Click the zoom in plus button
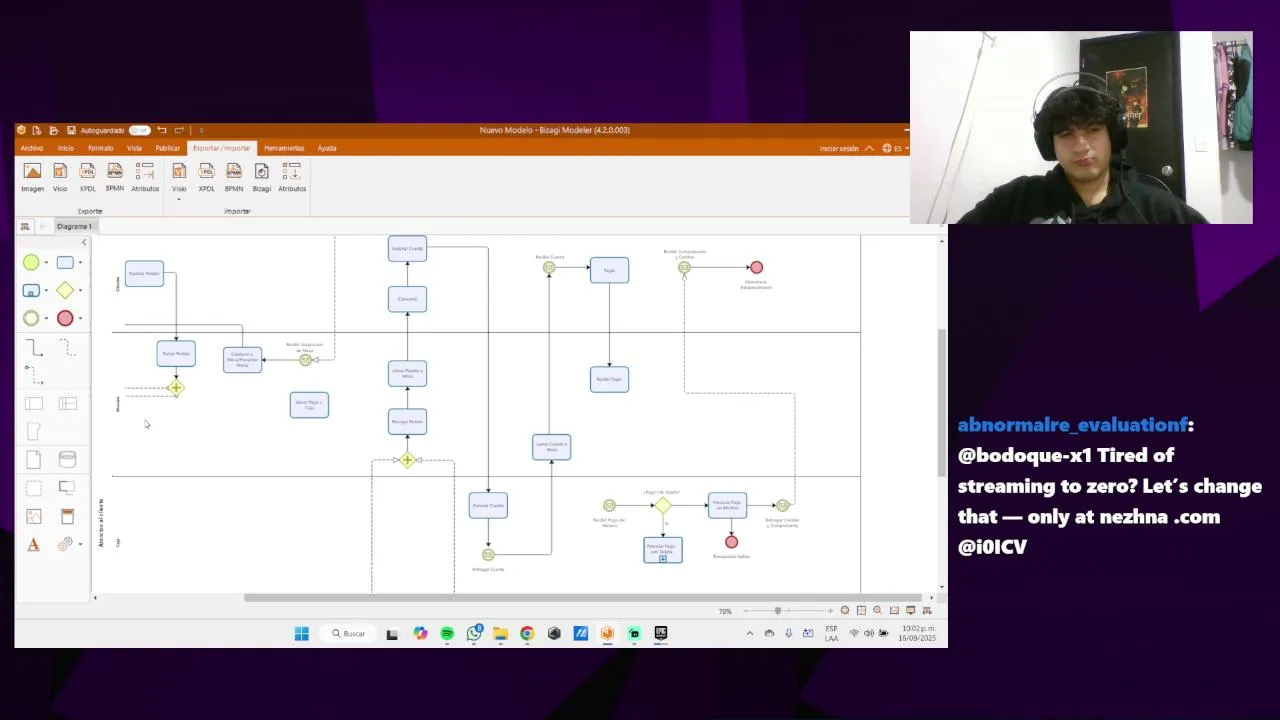 [829, 610]
